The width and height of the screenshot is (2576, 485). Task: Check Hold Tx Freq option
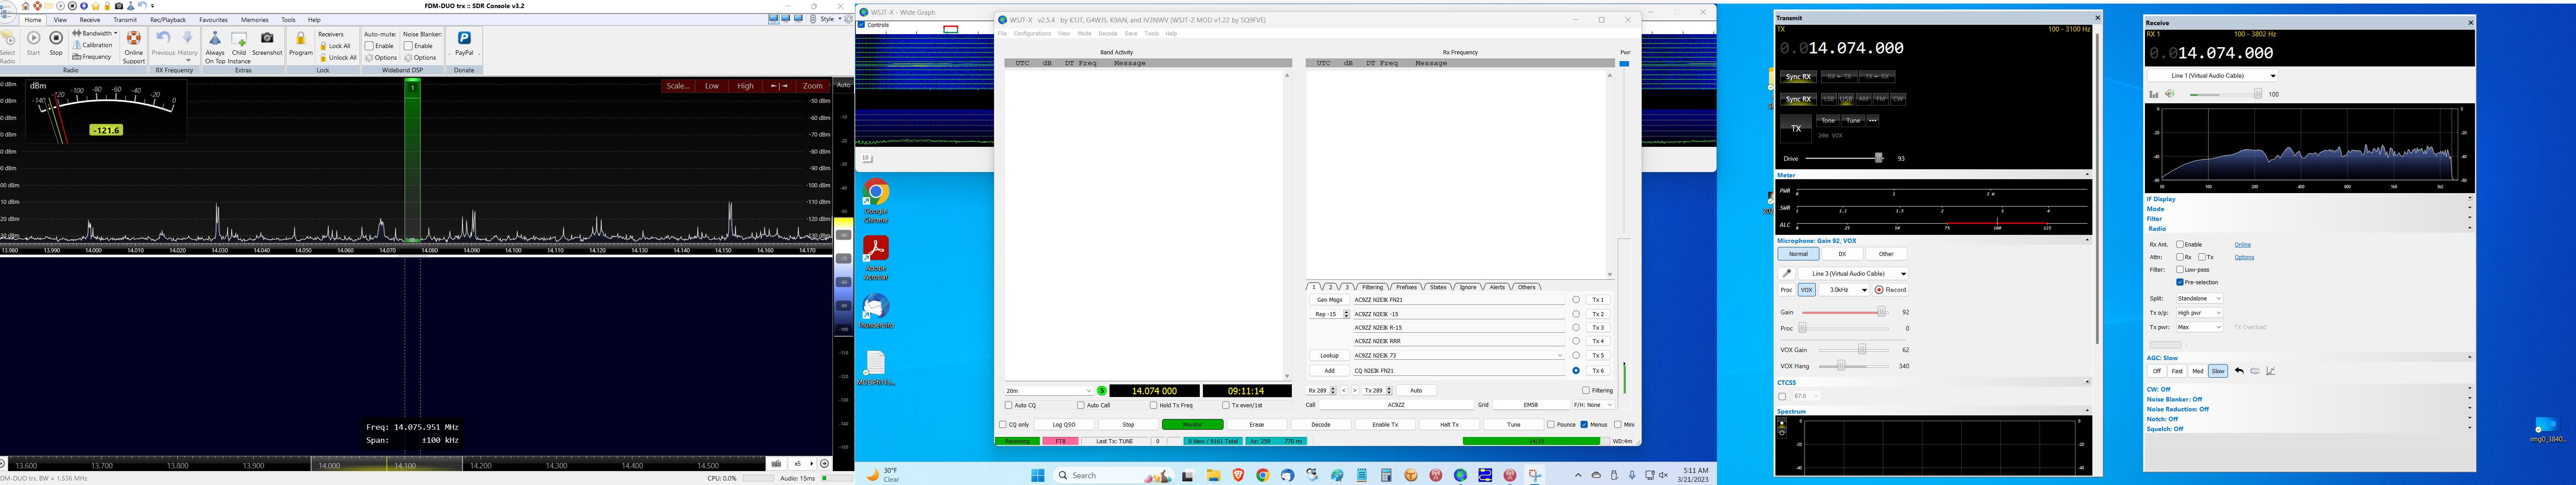point(1153,405)
